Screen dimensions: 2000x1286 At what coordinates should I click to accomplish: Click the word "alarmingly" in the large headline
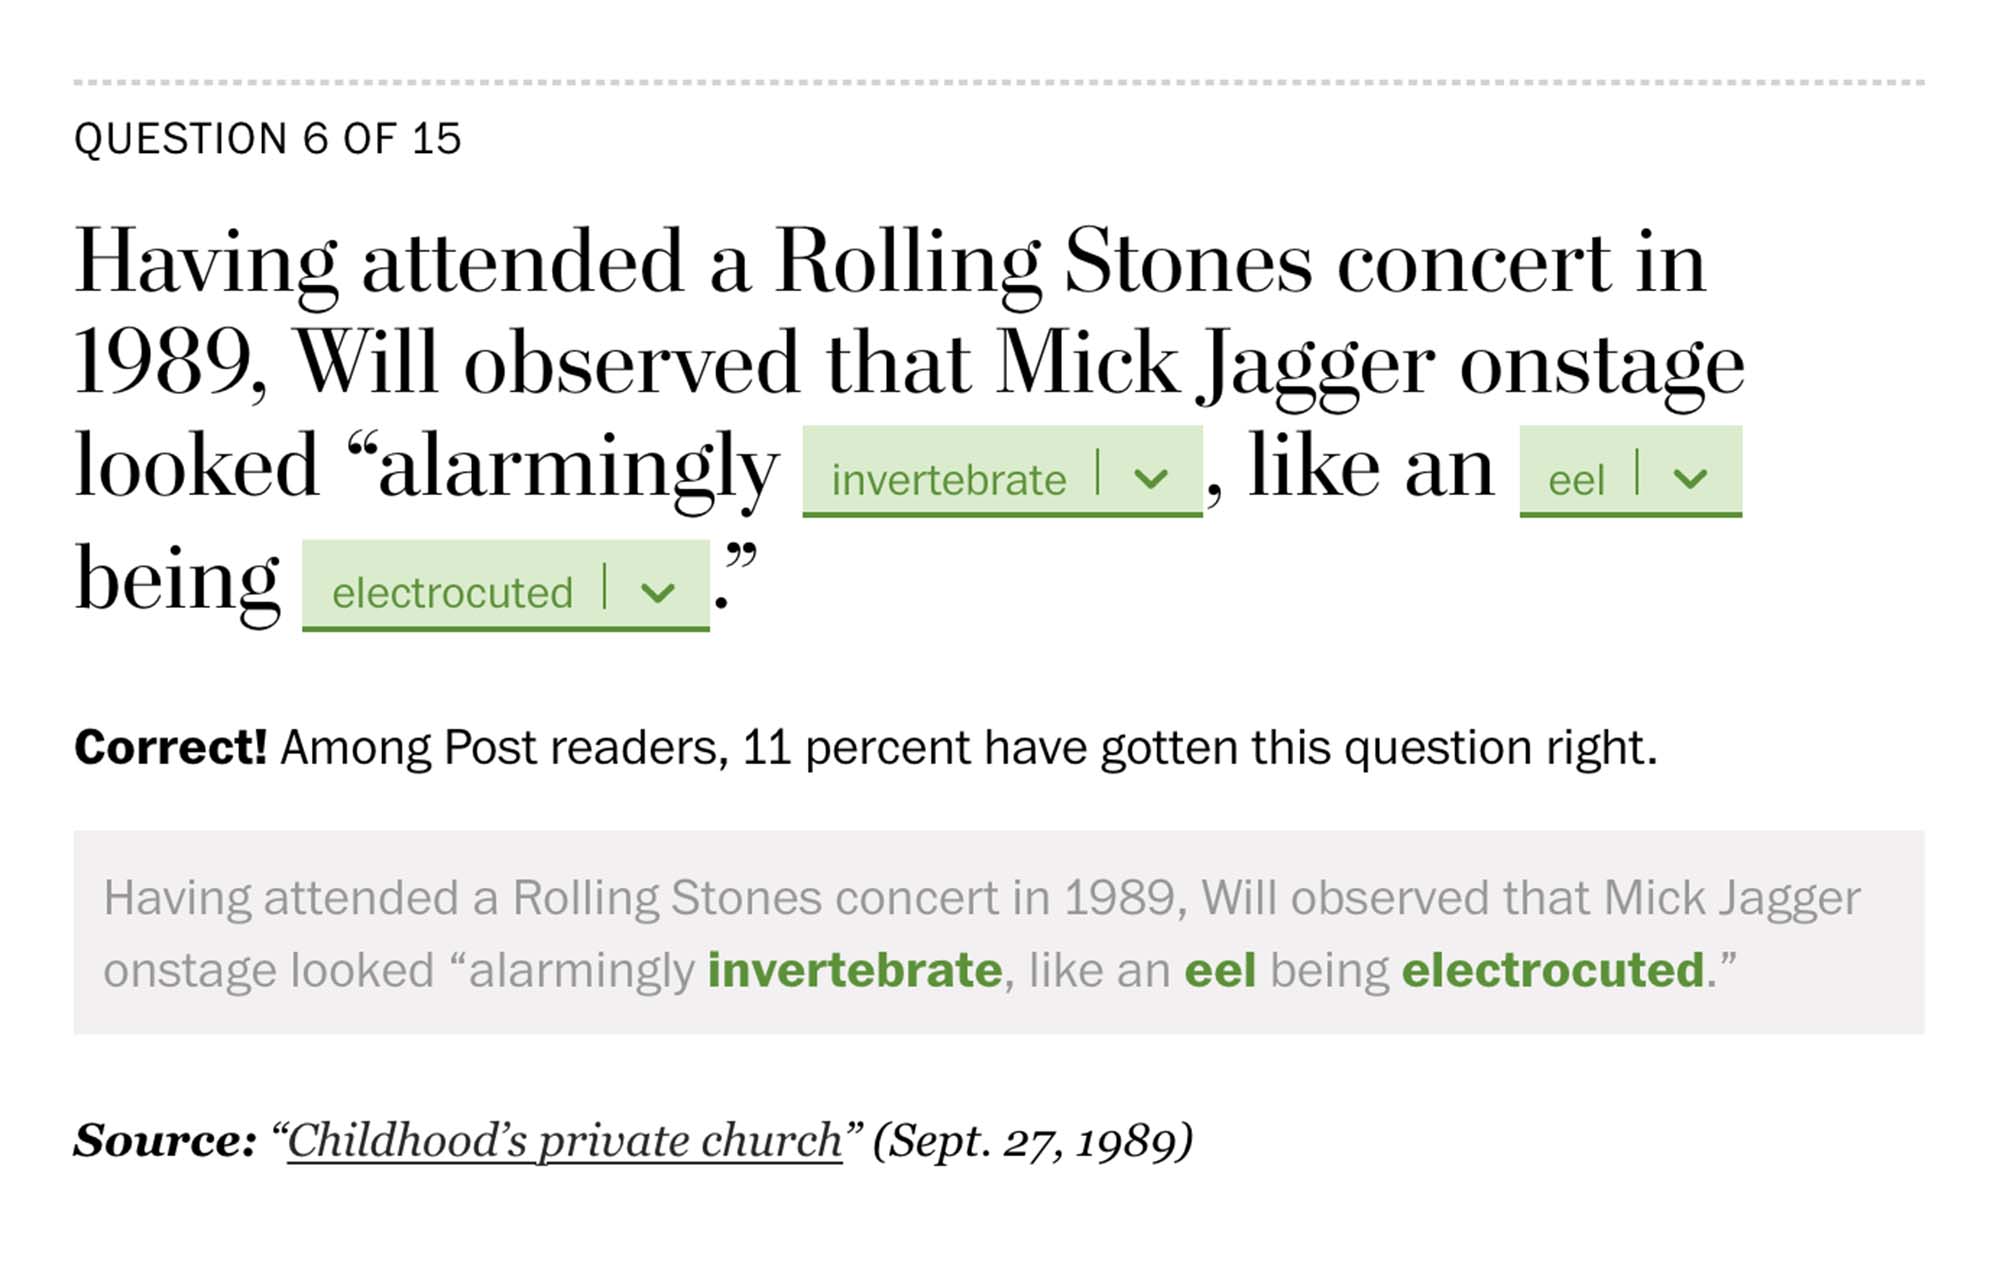pos(577,467)
